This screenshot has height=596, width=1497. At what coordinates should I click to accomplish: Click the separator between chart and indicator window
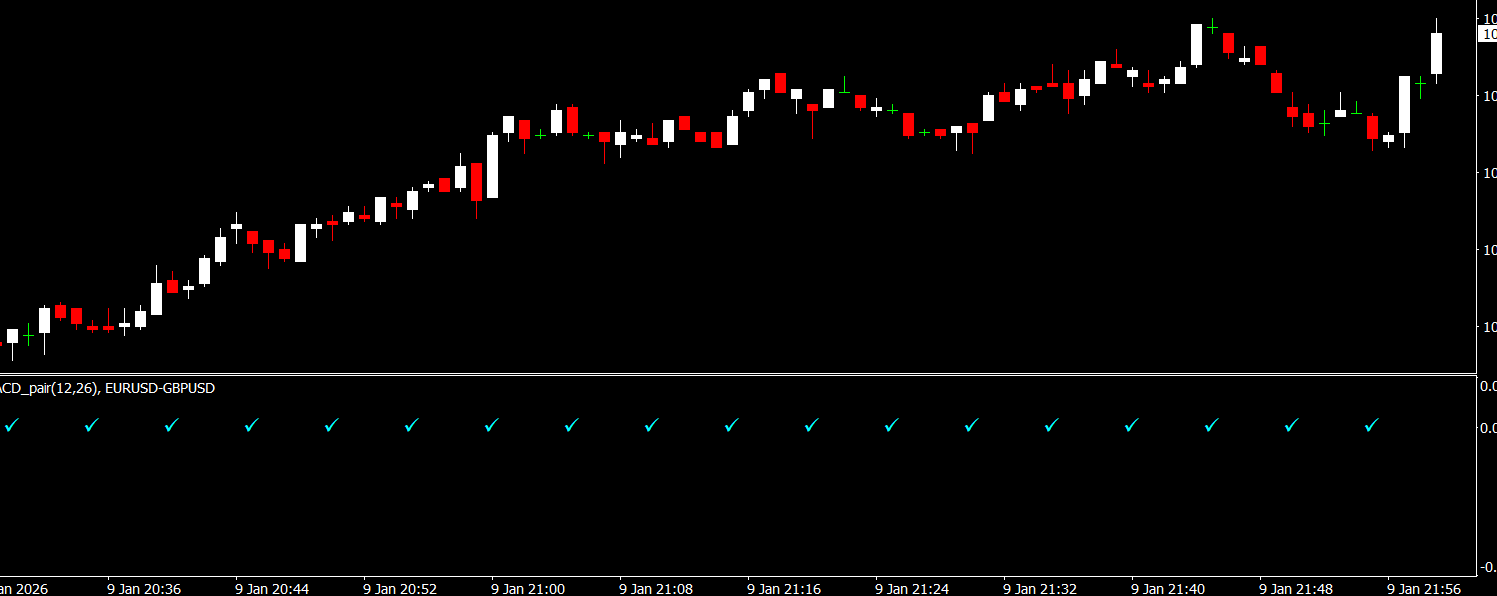tap(738, 375)
